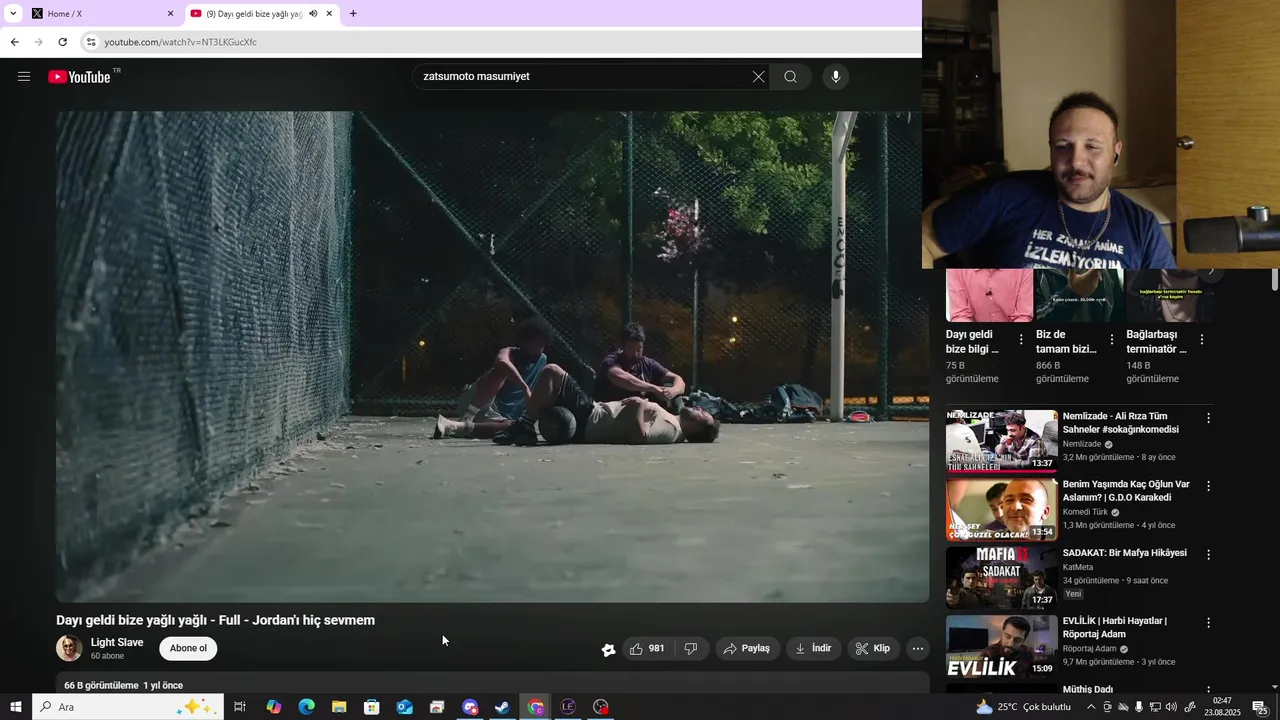Go back with browser back arrow

pos(14,42)
